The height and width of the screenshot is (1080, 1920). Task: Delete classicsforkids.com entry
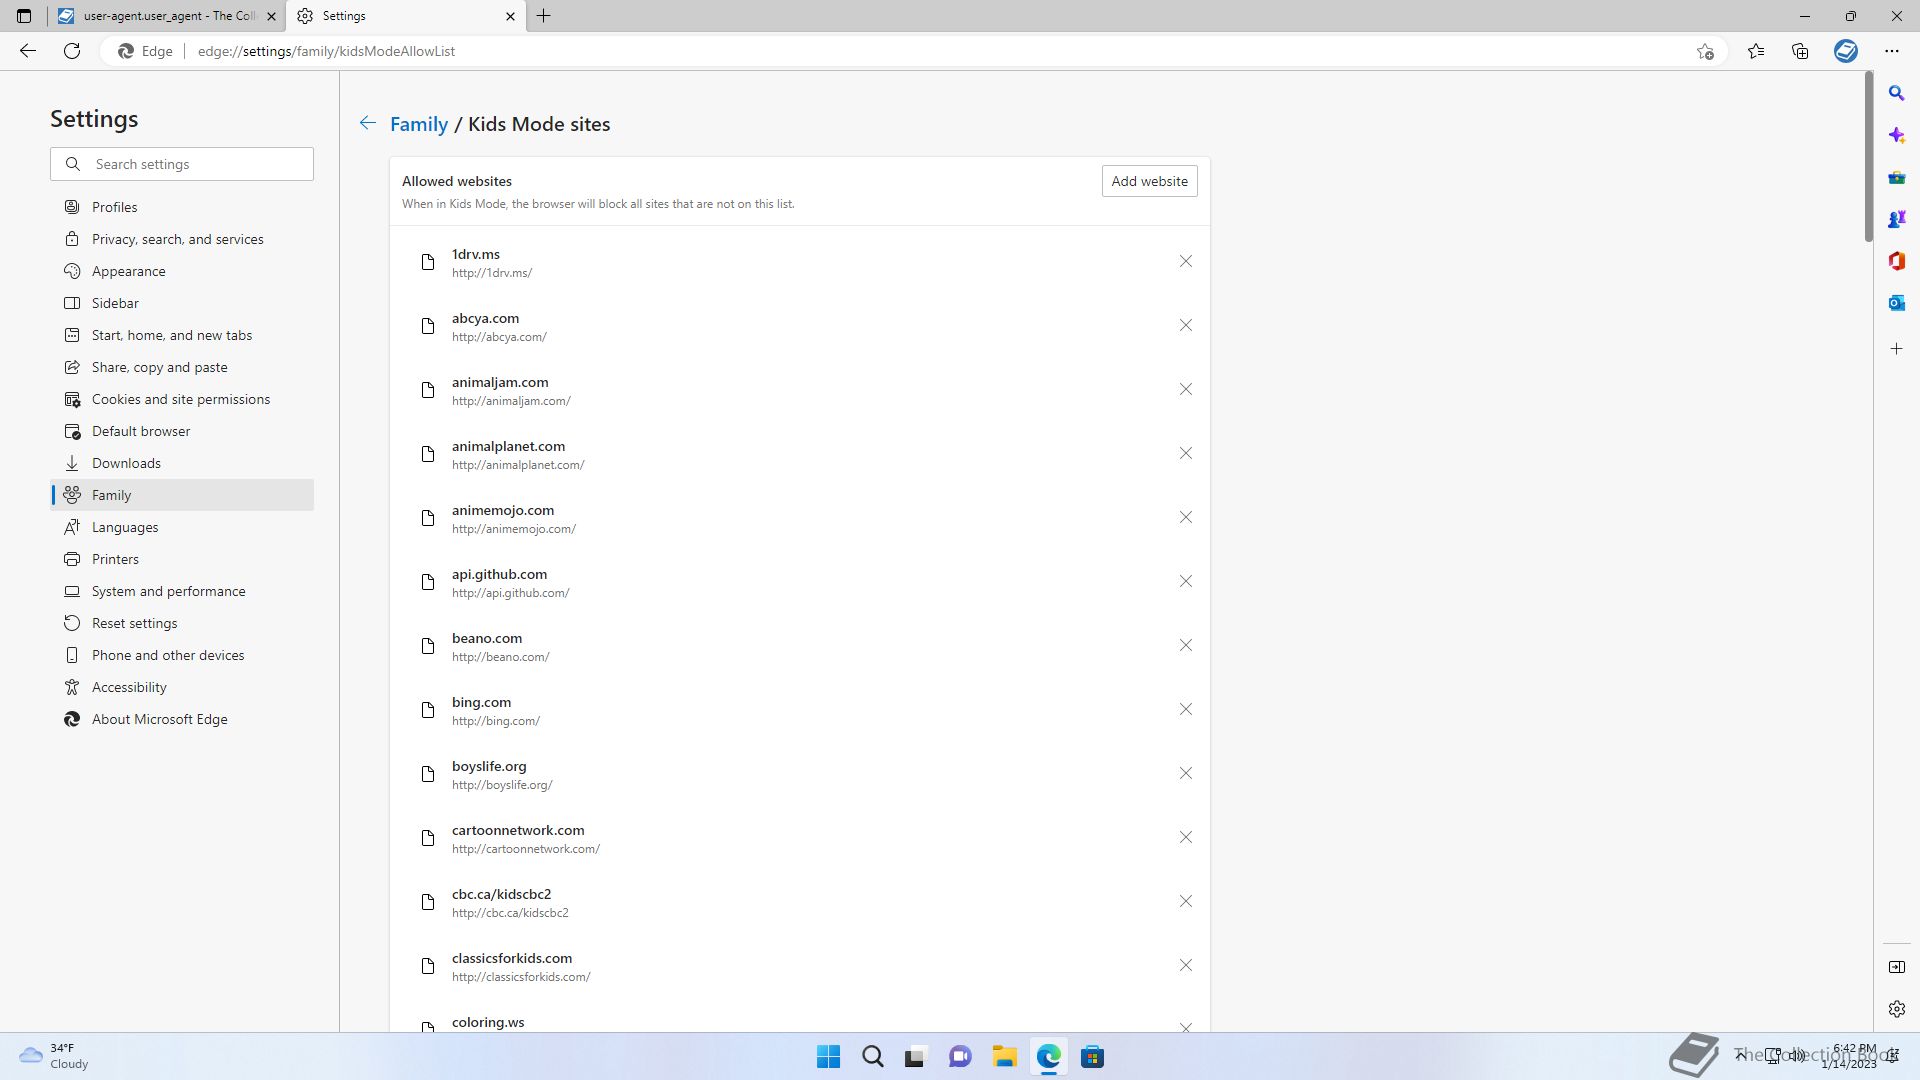1185,965
